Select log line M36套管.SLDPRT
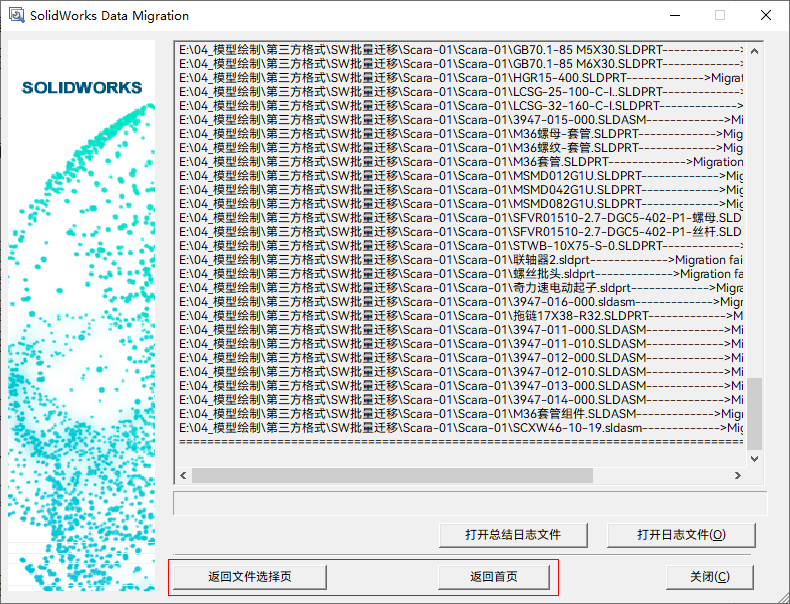The width and height of the screenshot is (790, 604). [460, 162]
